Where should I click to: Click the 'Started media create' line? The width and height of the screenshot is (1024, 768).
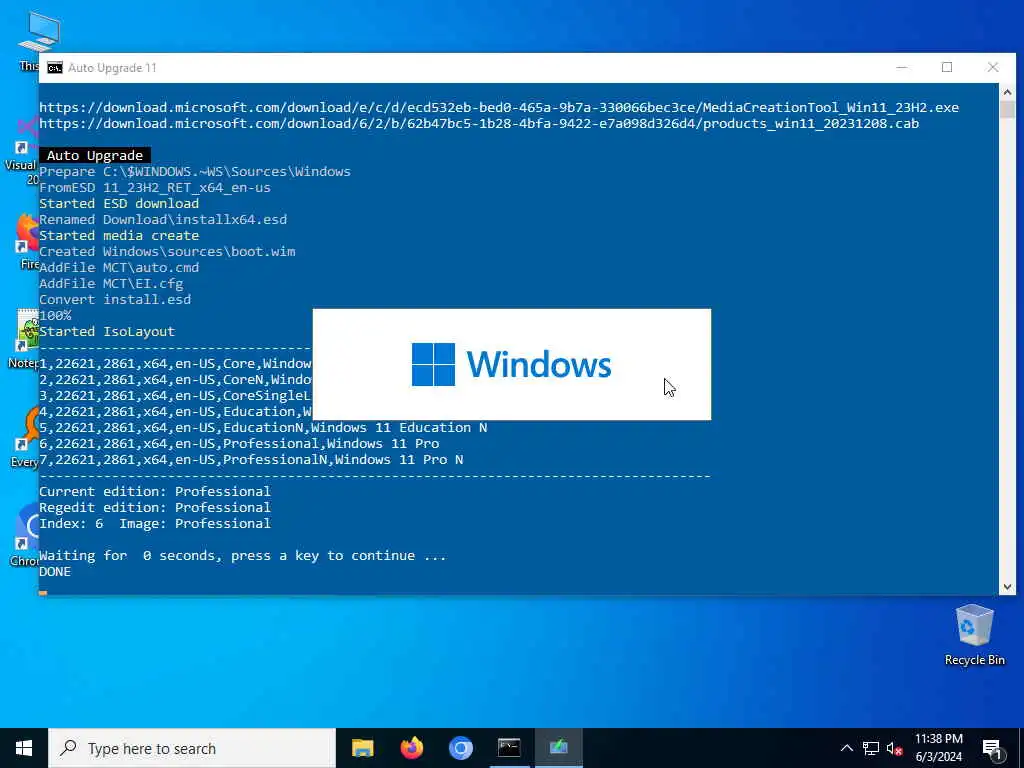[x=119, y=235]
